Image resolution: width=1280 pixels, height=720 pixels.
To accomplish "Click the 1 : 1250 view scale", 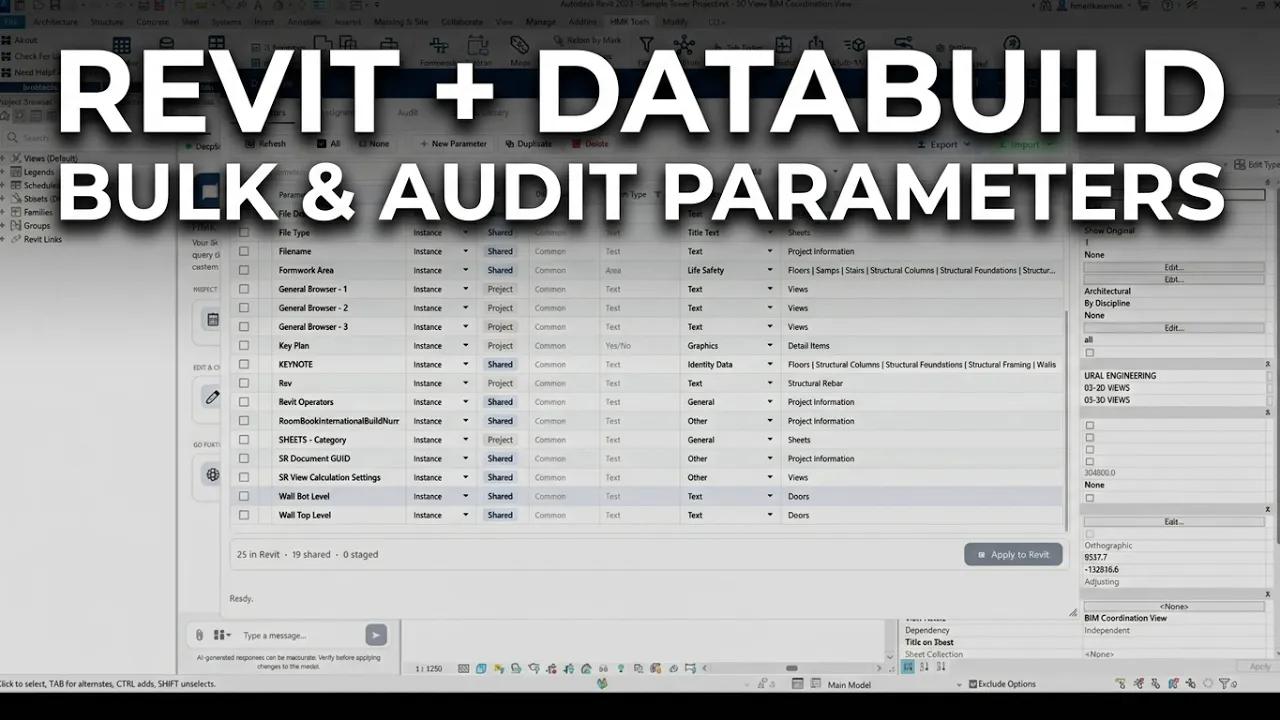I will 428,668.
